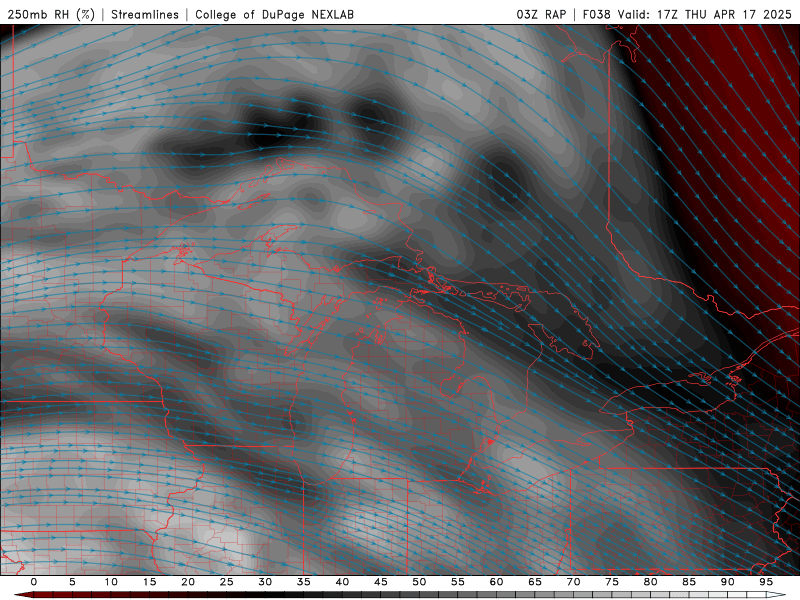Click the "College of DuPage NEXLAB" text
This screenshot has height=600, width=800.
point(274,15)
